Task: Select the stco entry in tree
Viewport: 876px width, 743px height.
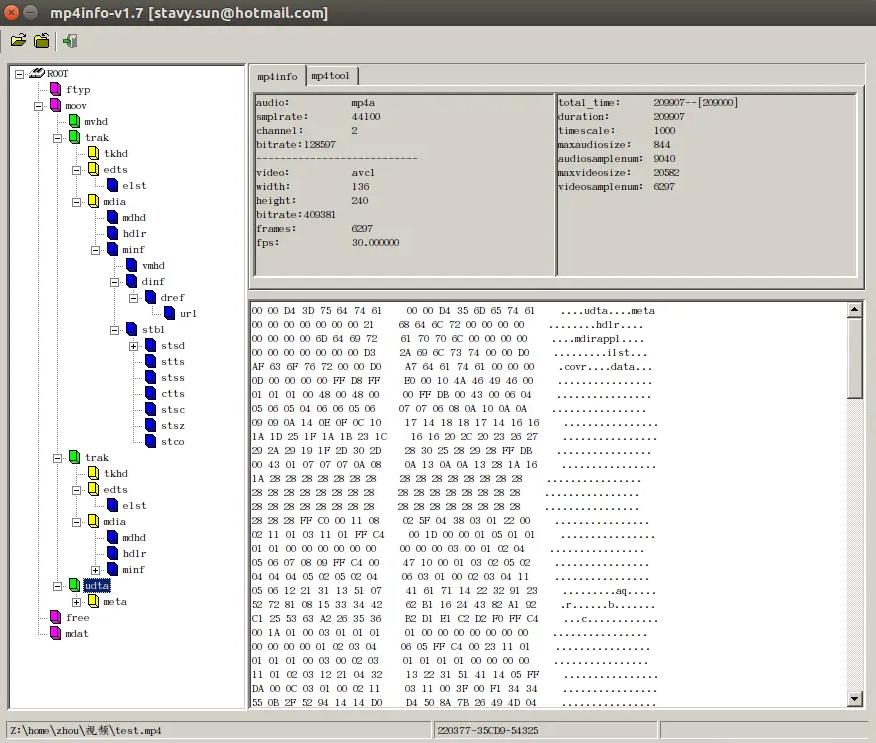Action: [x=172, y=442]
